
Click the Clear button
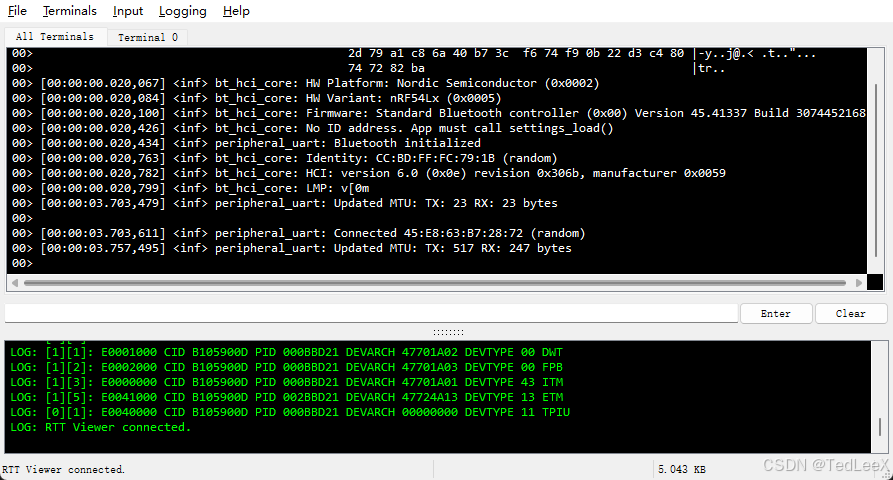851,314
